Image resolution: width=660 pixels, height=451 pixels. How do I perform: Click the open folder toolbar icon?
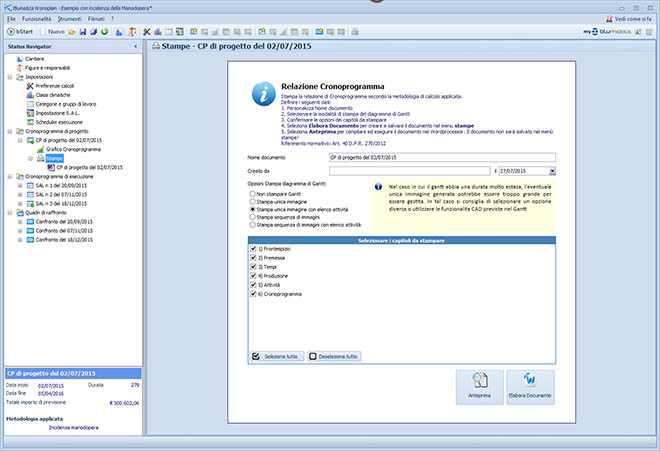[73, 32]
